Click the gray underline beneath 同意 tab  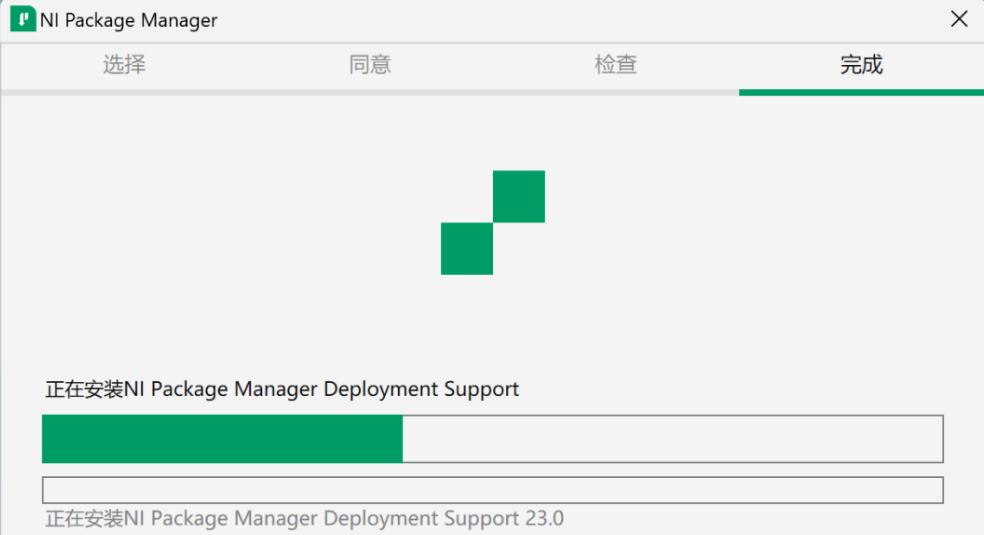(x=370, y=93)
